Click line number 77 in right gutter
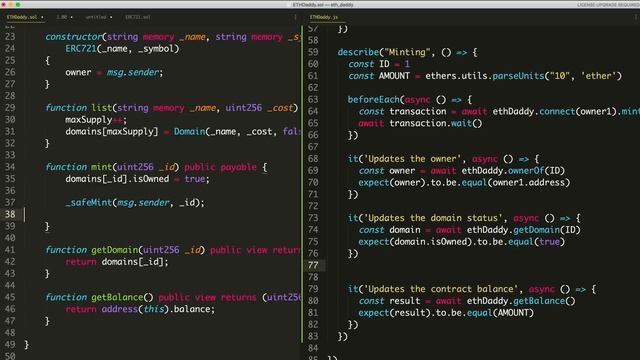The width and height of the screenshot is (640, 360). click(x=313, y=265)
